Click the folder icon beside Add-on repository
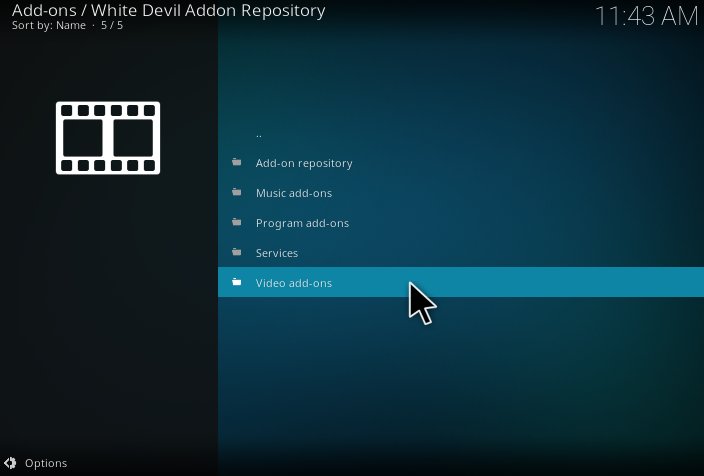 tap(237, 162)
